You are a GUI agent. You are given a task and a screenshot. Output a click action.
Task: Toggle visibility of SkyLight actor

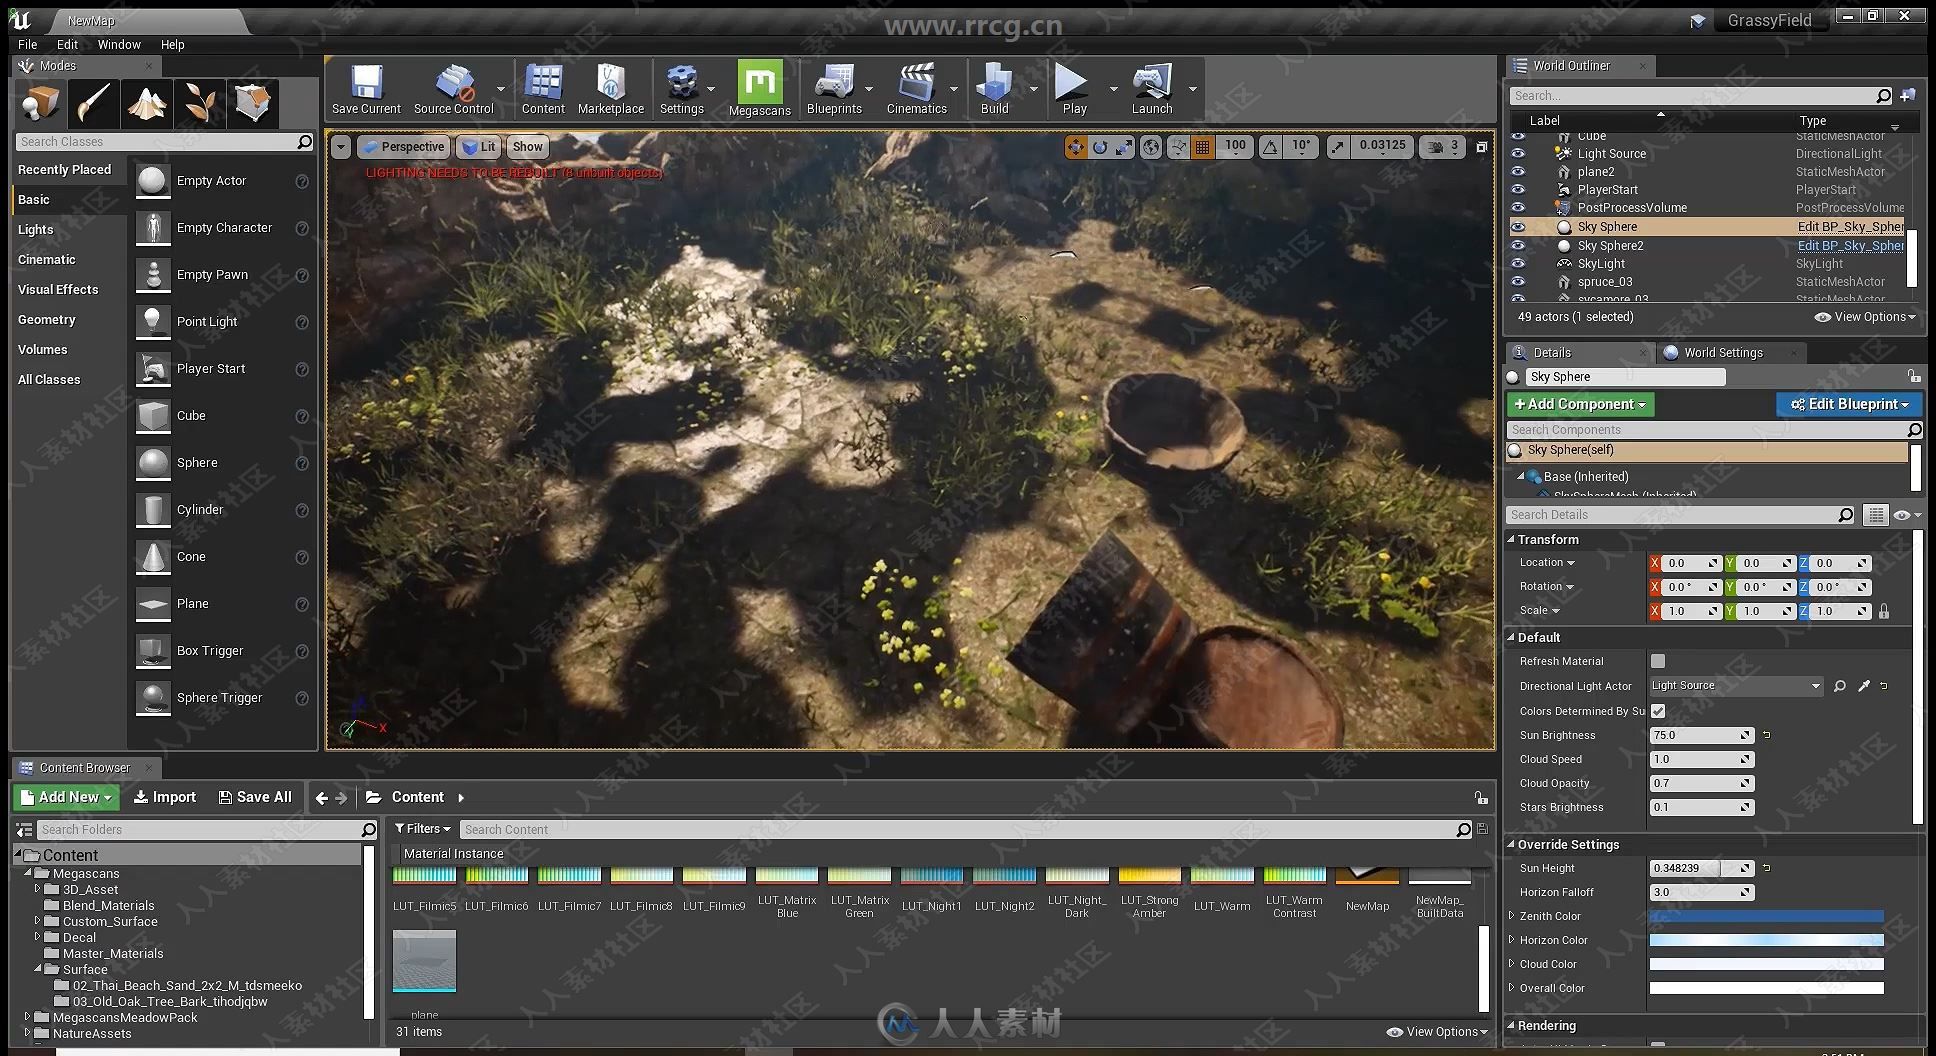1518,264
